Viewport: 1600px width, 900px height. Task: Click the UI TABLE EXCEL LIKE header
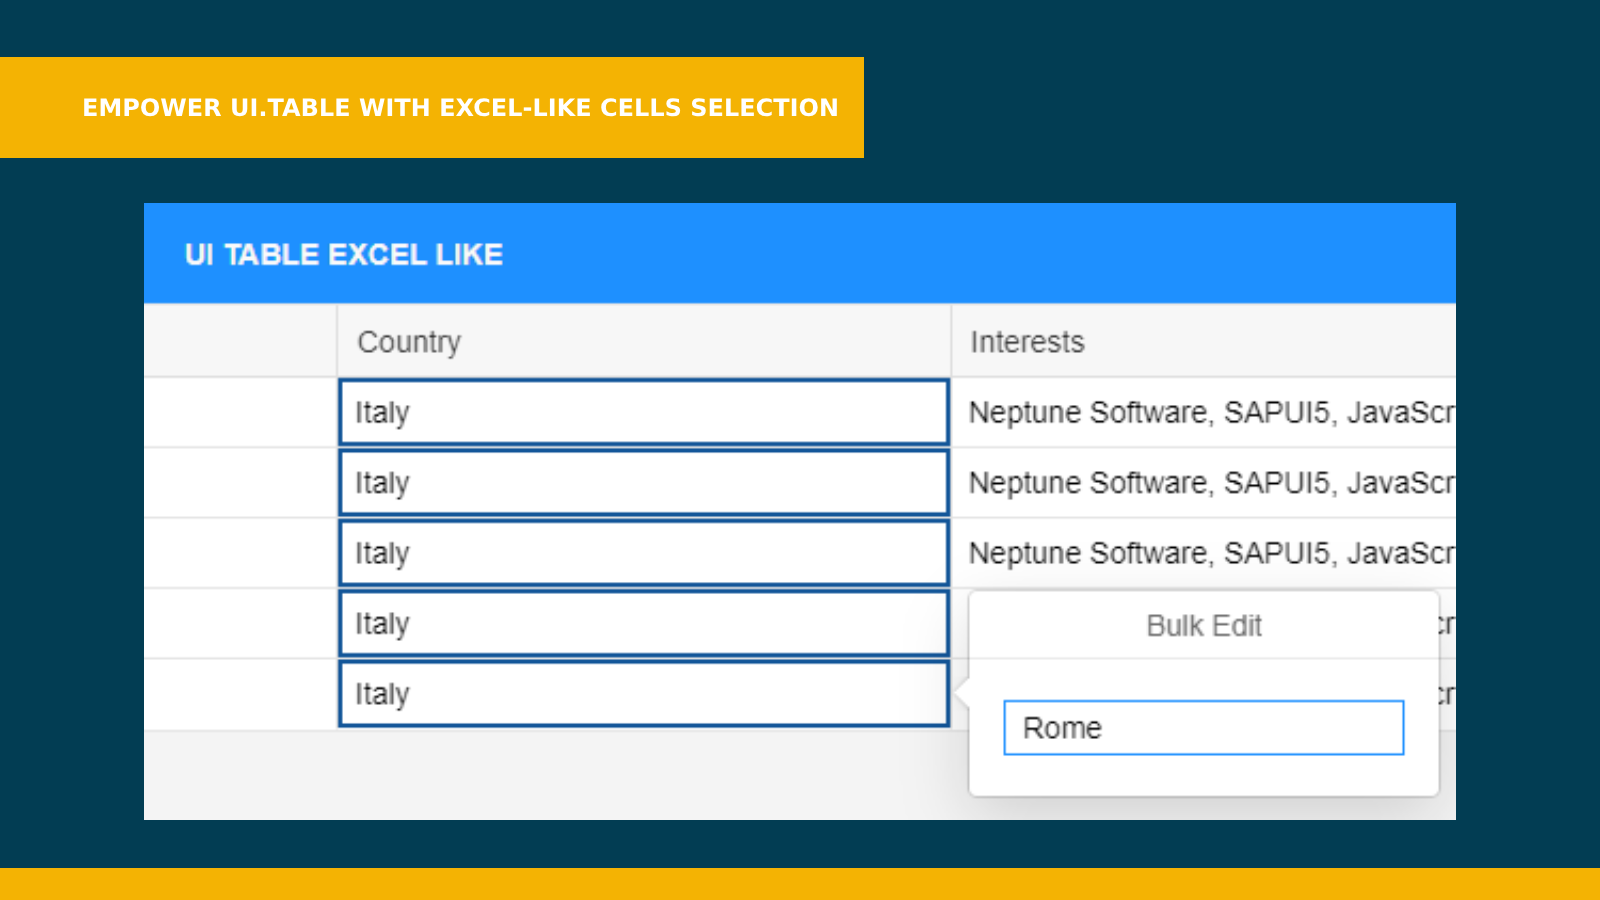tap(344, 255)
